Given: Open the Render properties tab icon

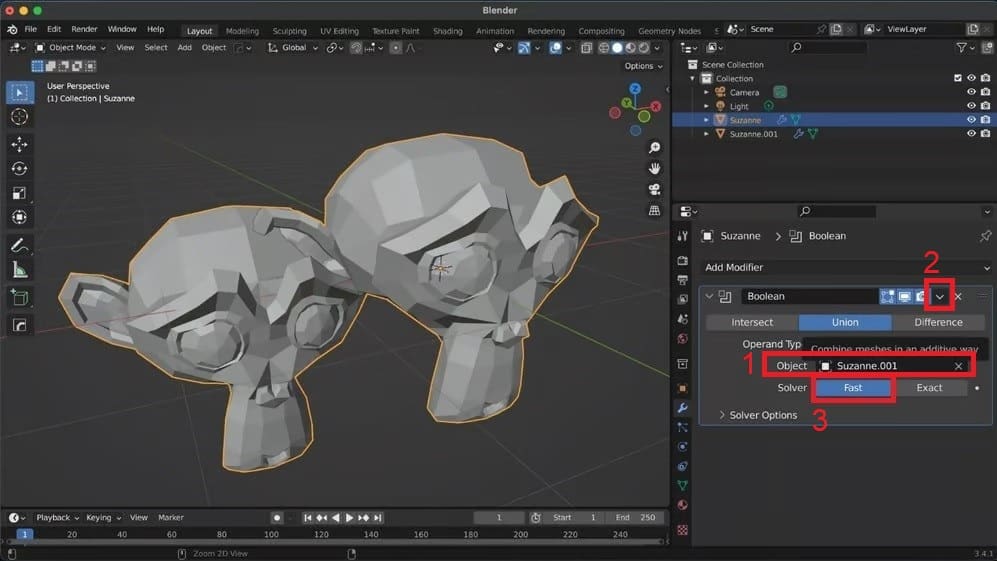Looking at the screenshot, I should click(682, 261).
